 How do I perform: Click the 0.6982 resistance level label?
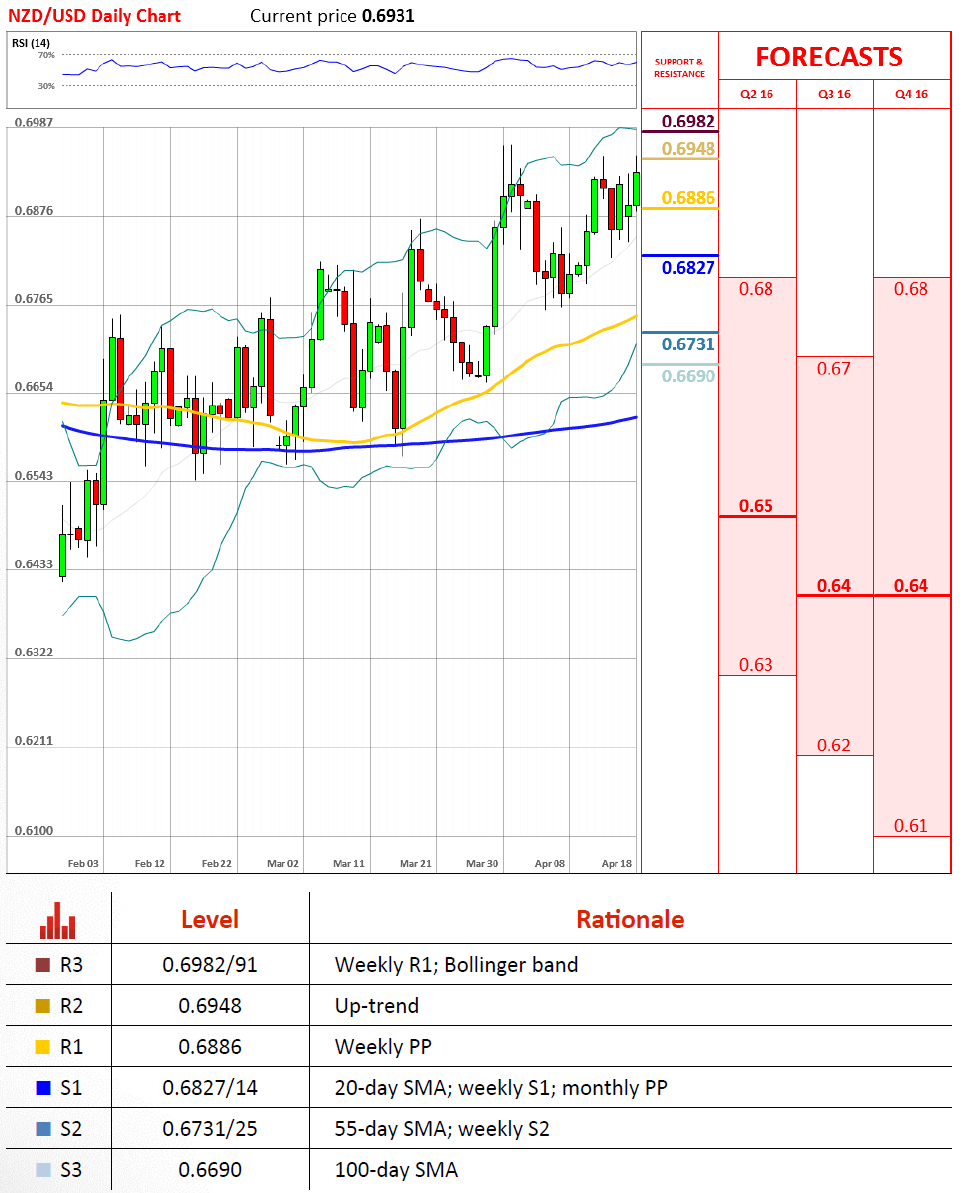[x=688, y=121]
